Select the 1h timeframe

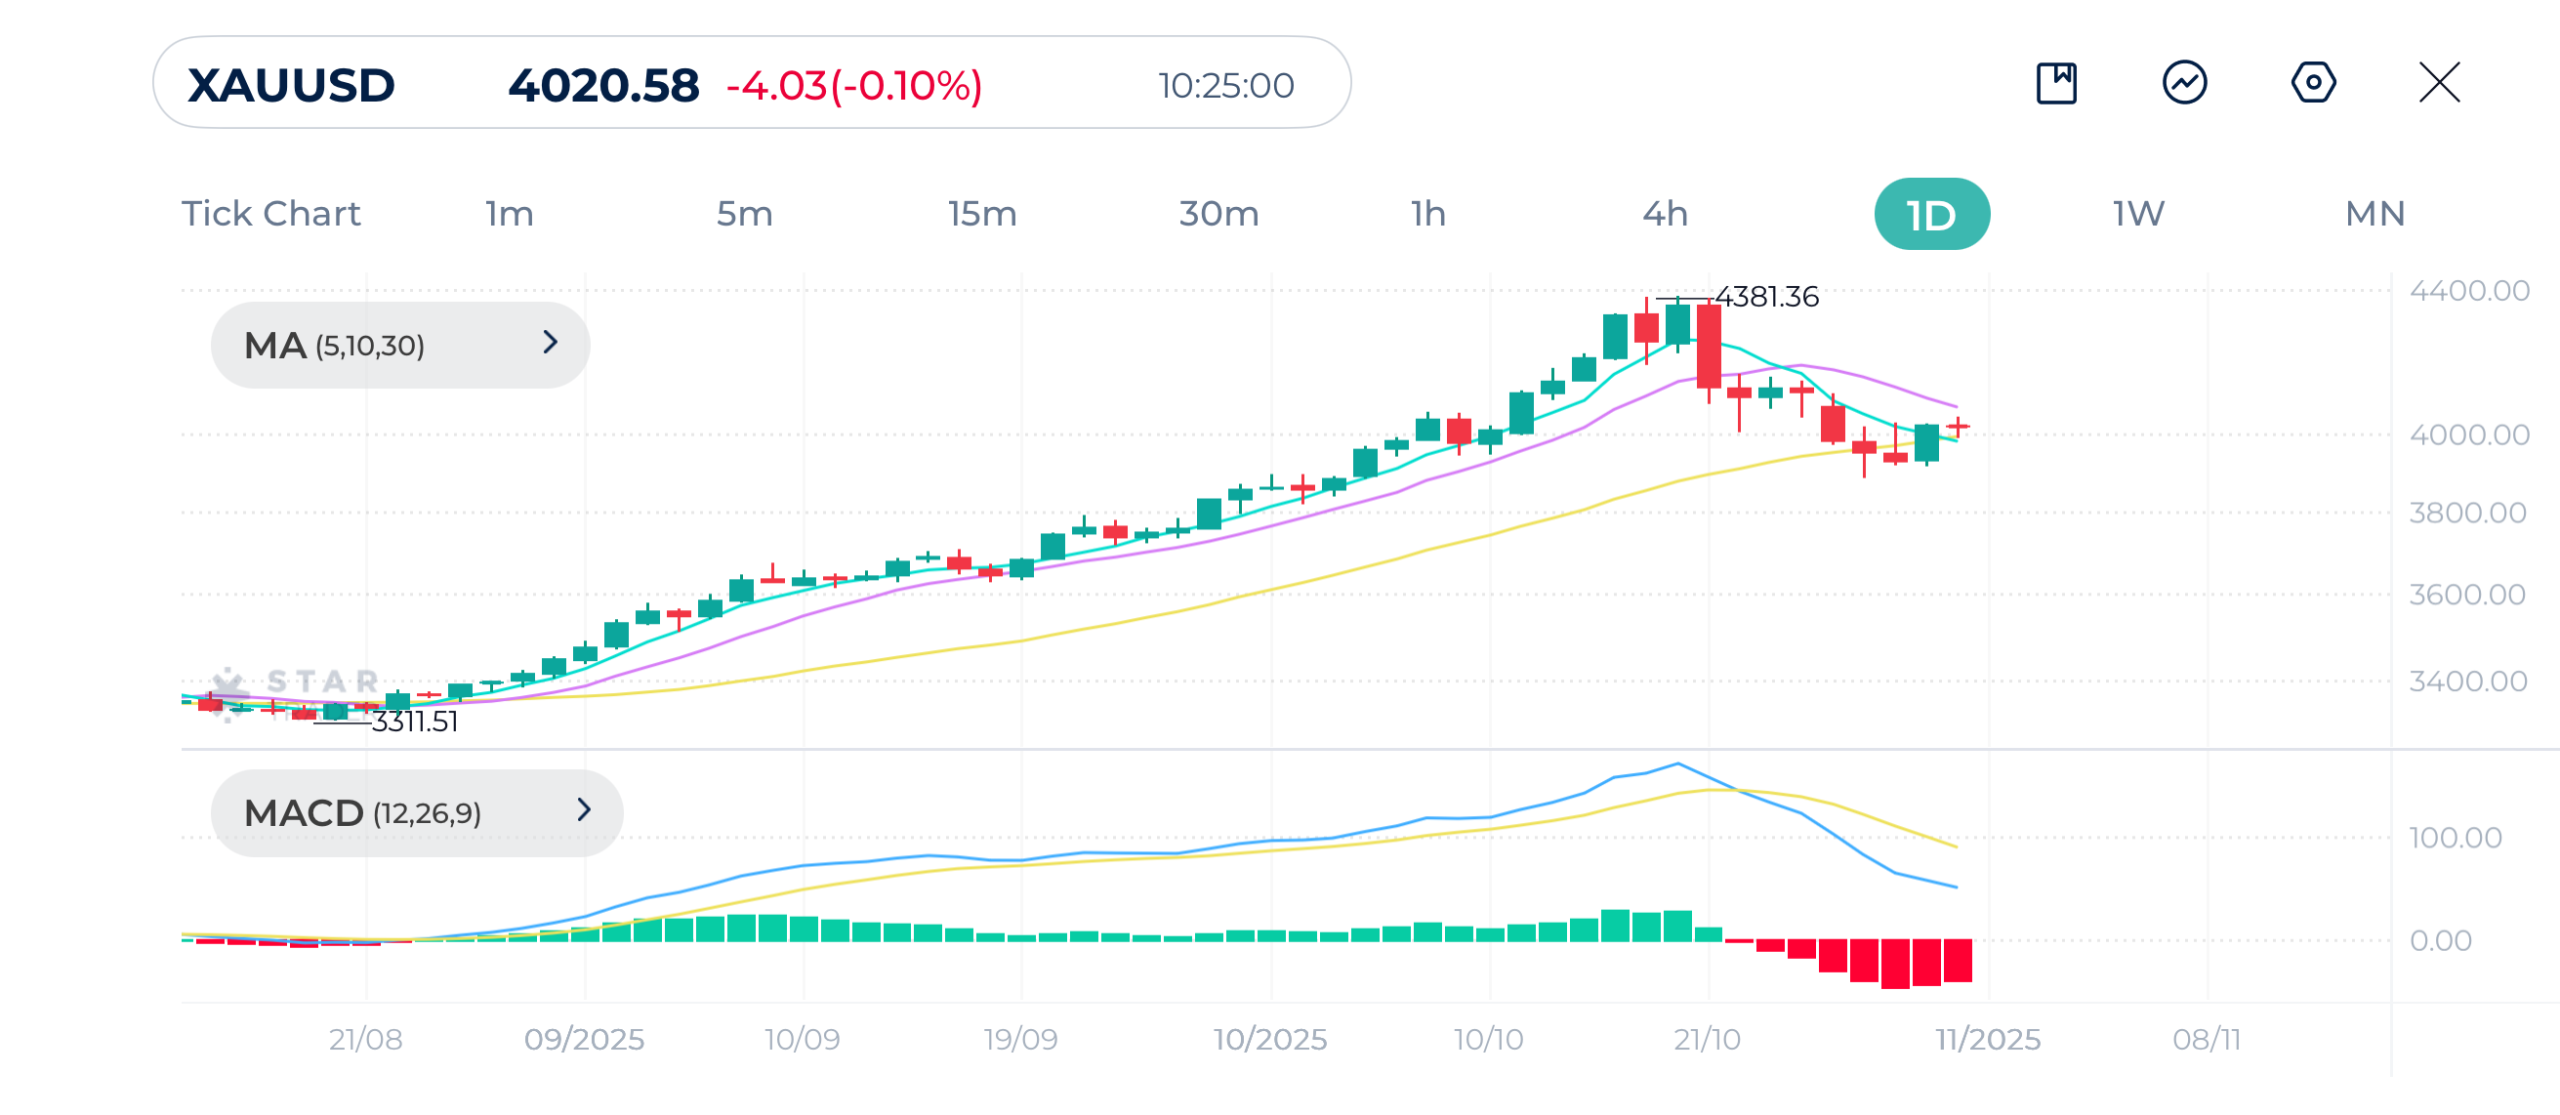pyautogui.click(x=1428, y=214)
